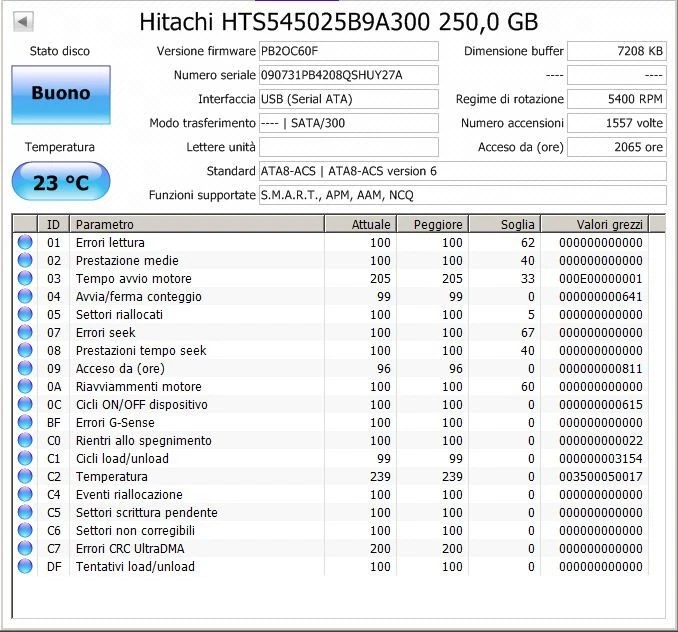Click status orb for Errori CRC UltraDMA
The height and width of the screenshot is (632, 678).
click(x=25, y=548)
